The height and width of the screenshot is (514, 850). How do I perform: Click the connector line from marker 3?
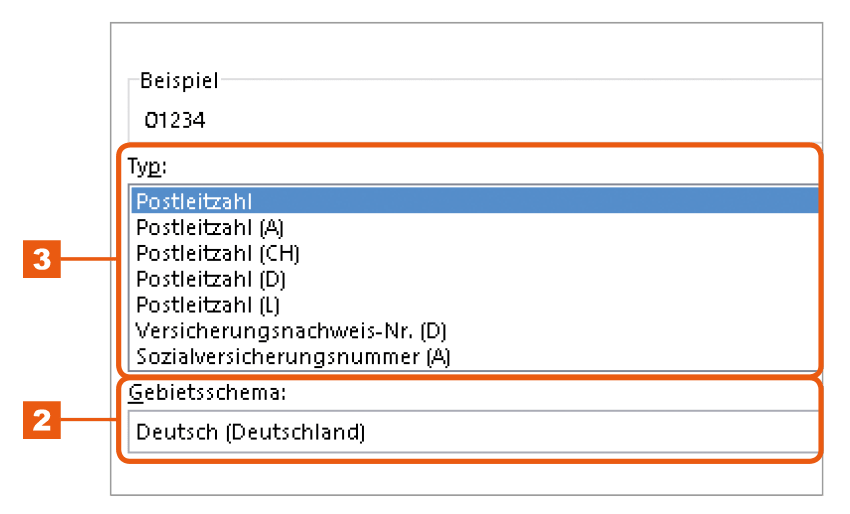tap(89, 259)
